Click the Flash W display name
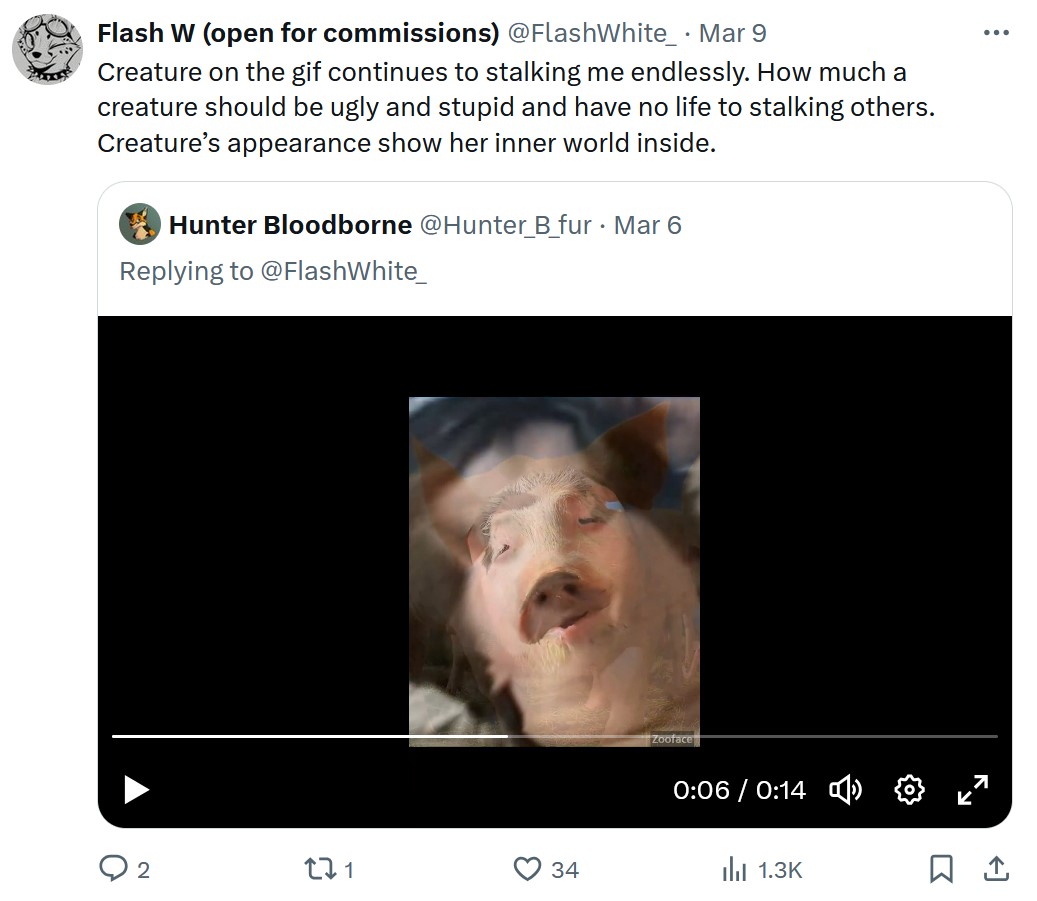Image resolution: width=1037 pixels, height=901 pixels. [298, 33]
